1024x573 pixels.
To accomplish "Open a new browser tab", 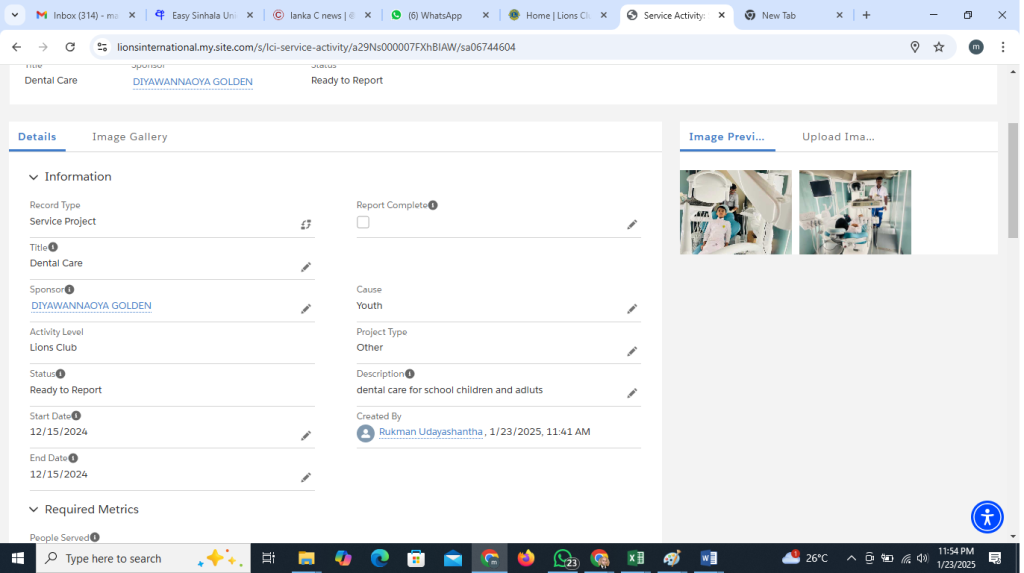I will [x=866, y=15].
